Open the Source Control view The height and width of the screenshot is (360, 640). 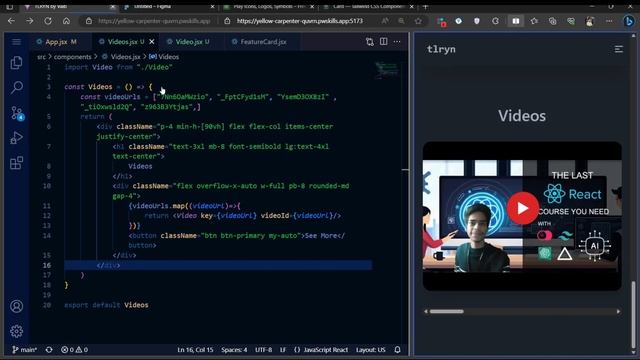(17, 113)
